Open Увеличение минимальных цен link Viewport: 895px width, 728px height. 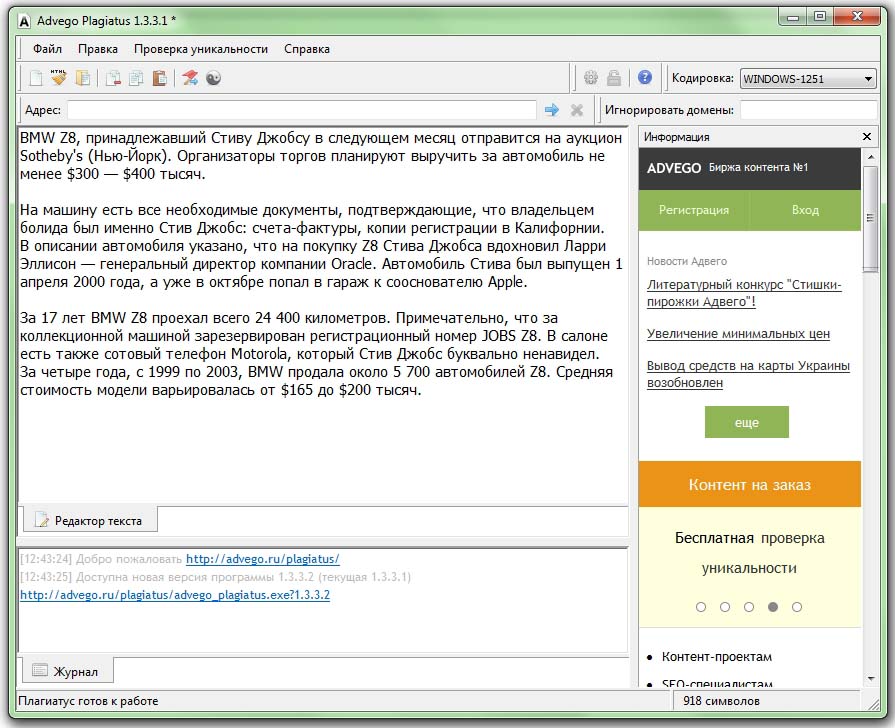click(x=738, y=334)
